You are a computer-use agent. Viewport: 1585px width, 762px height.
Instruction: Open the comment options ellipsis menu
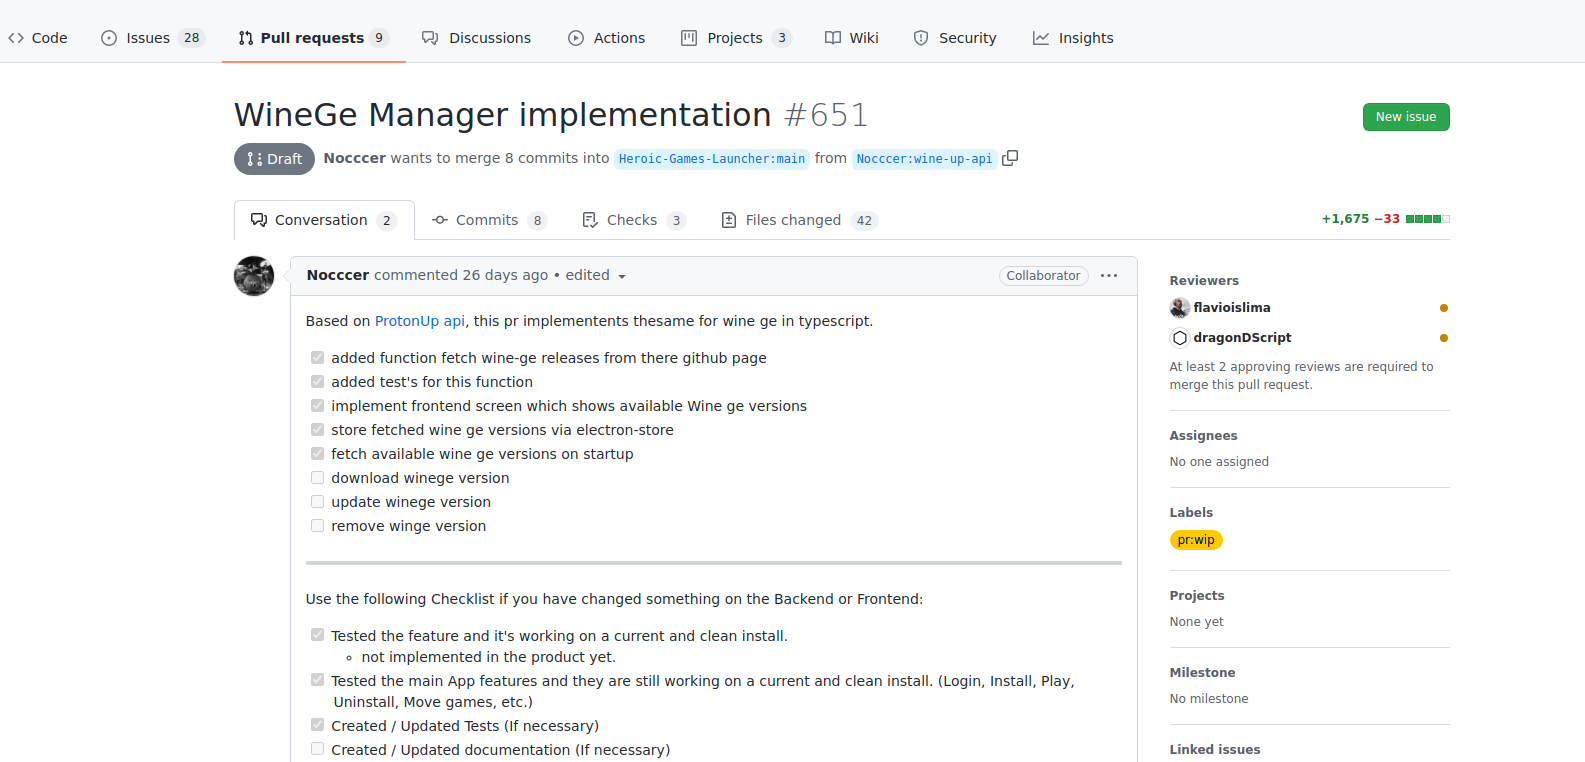1109,276
